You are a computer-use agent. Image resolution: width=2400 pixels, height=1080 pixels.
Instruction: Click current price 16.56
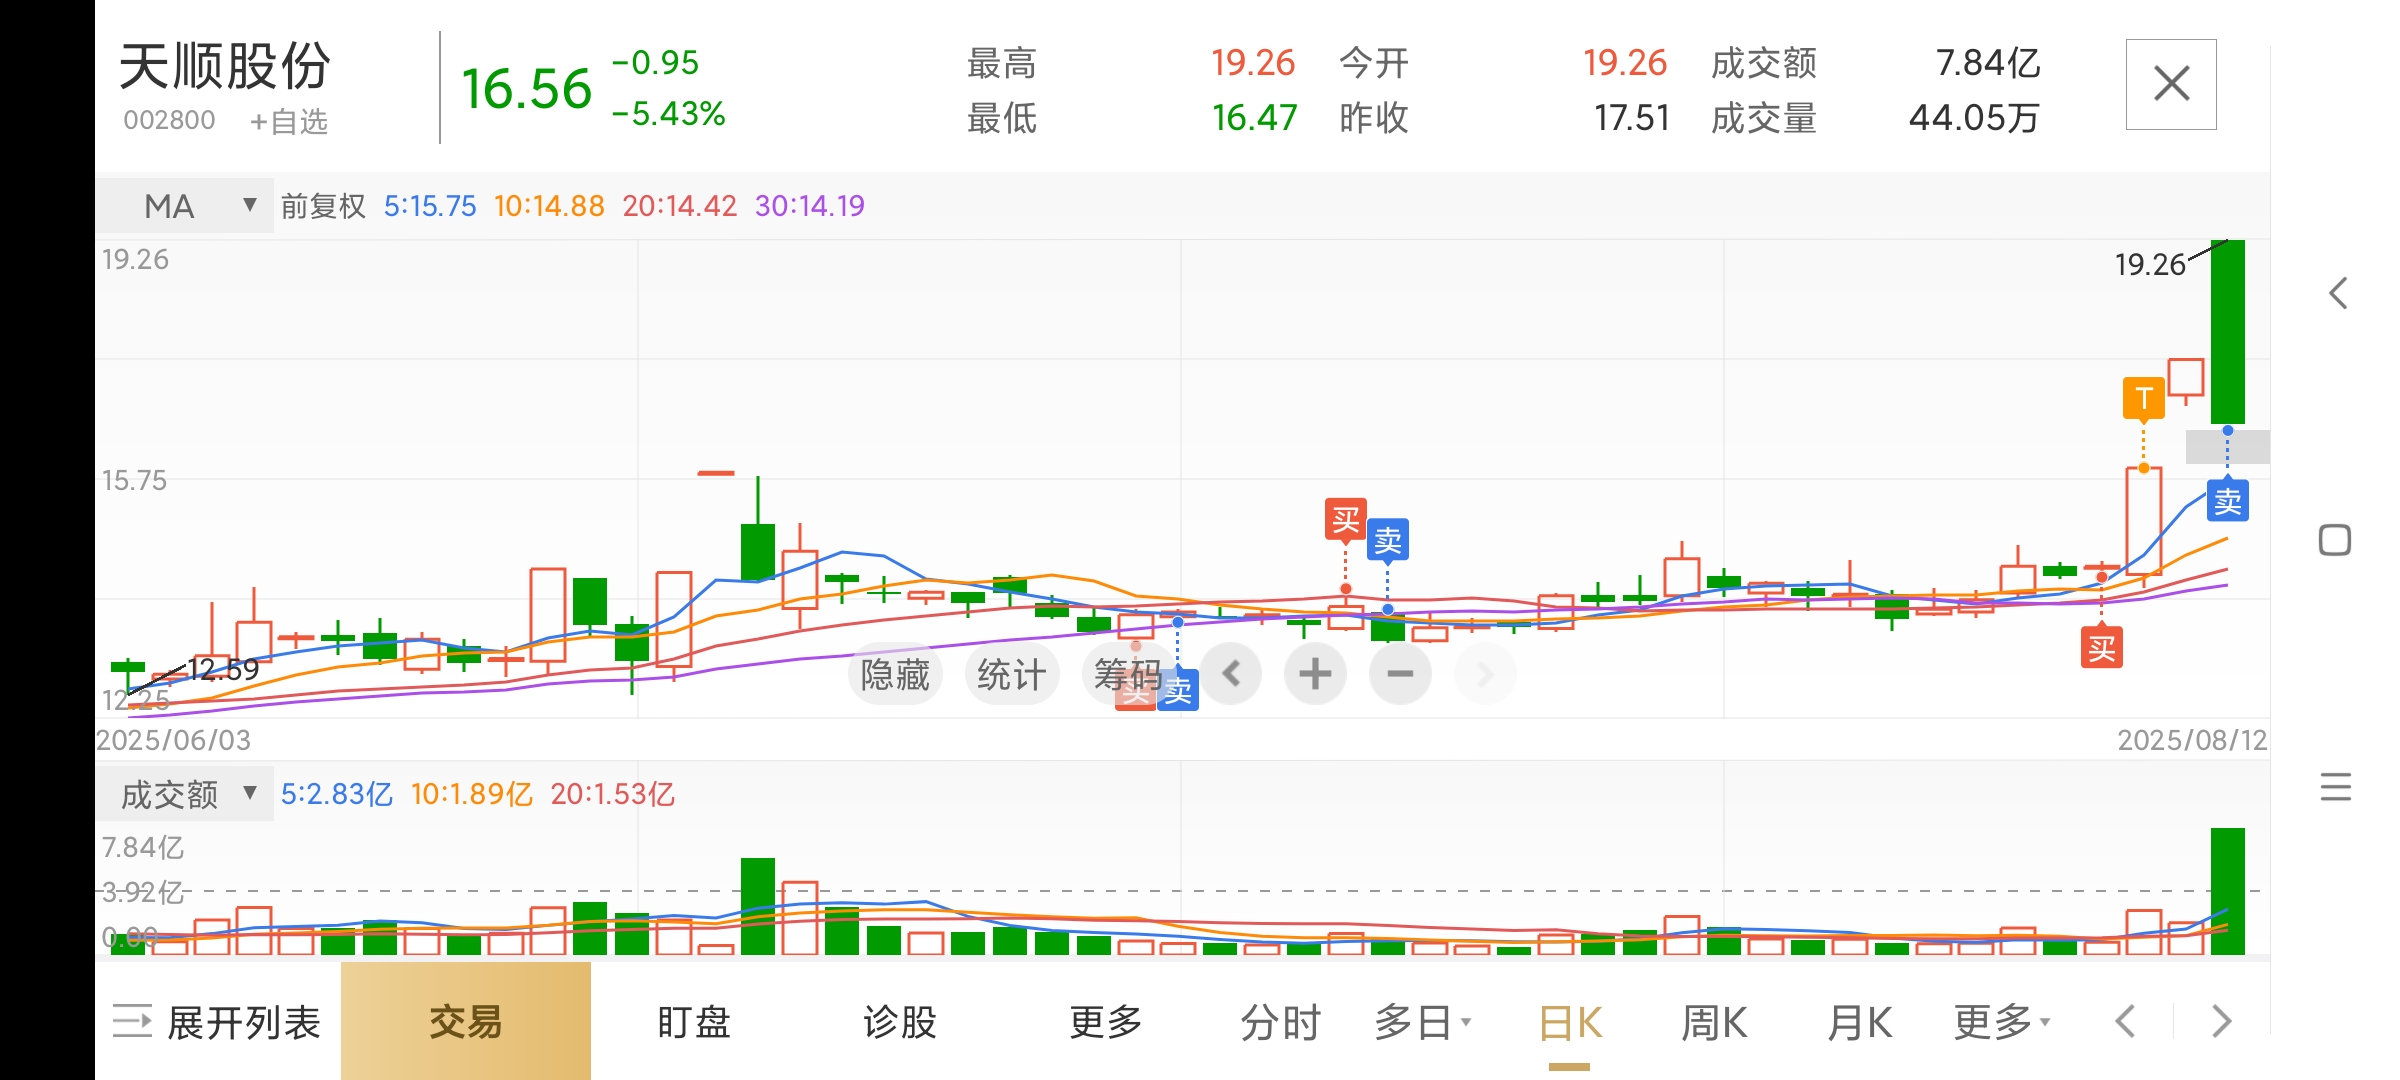(x=526, y=89)
